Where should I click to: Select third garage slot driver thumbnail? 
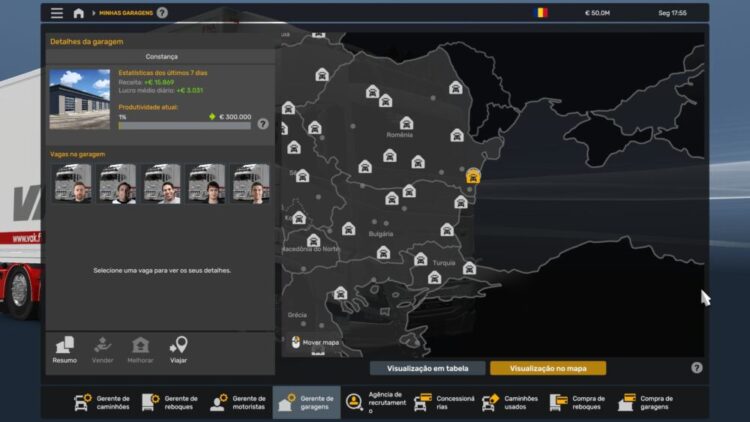click(x=162, y=184)
